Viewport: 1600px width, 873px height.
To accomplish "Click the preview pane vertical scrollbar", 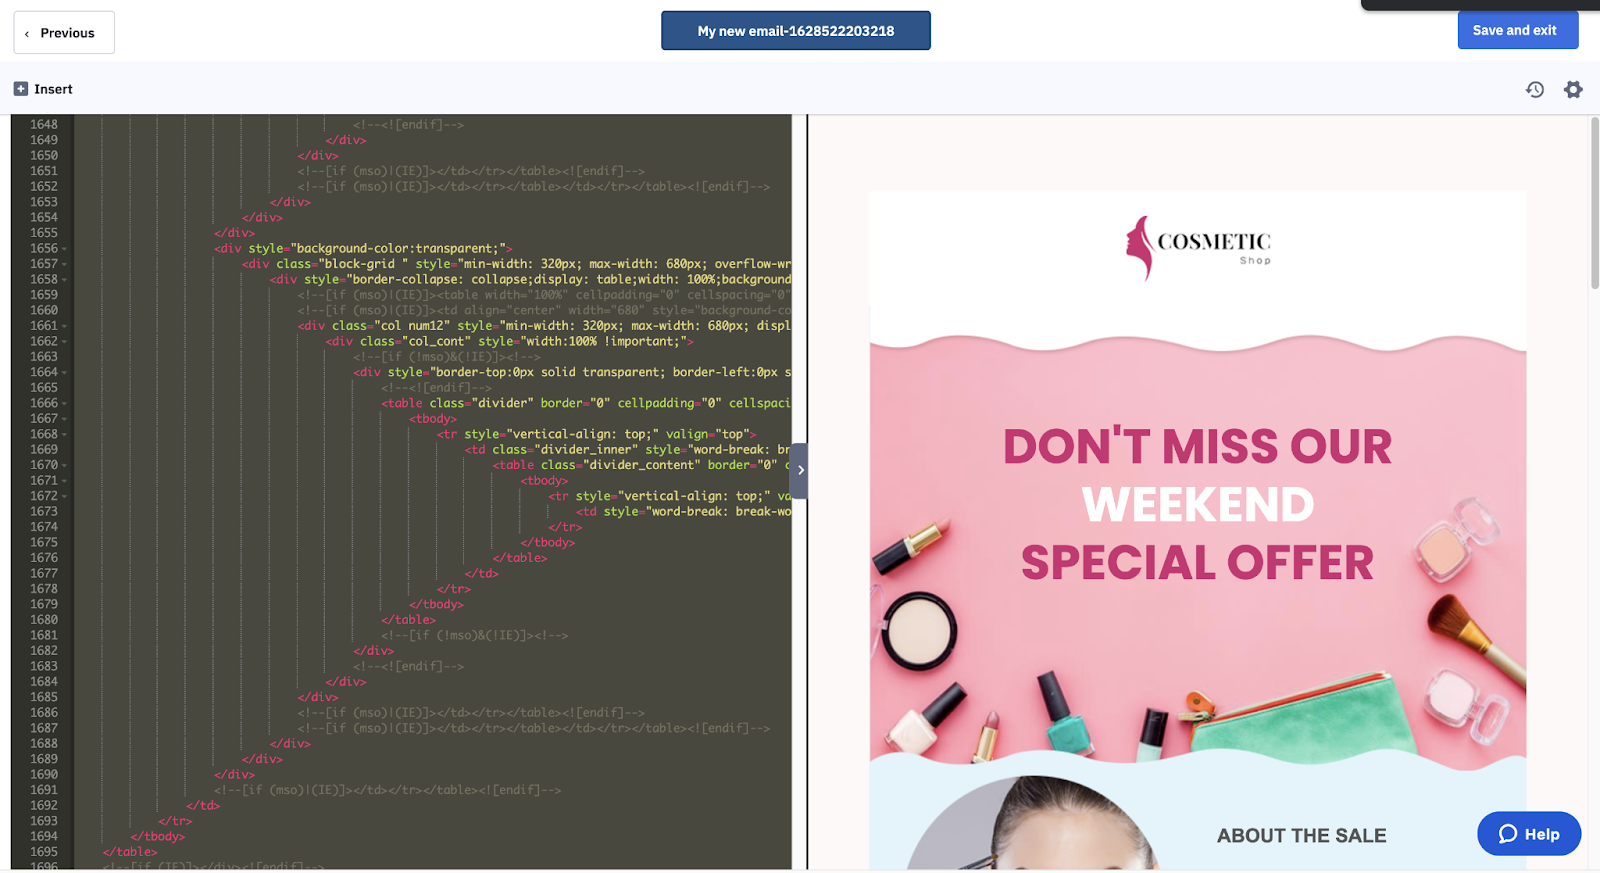I will click(1595, 204).
